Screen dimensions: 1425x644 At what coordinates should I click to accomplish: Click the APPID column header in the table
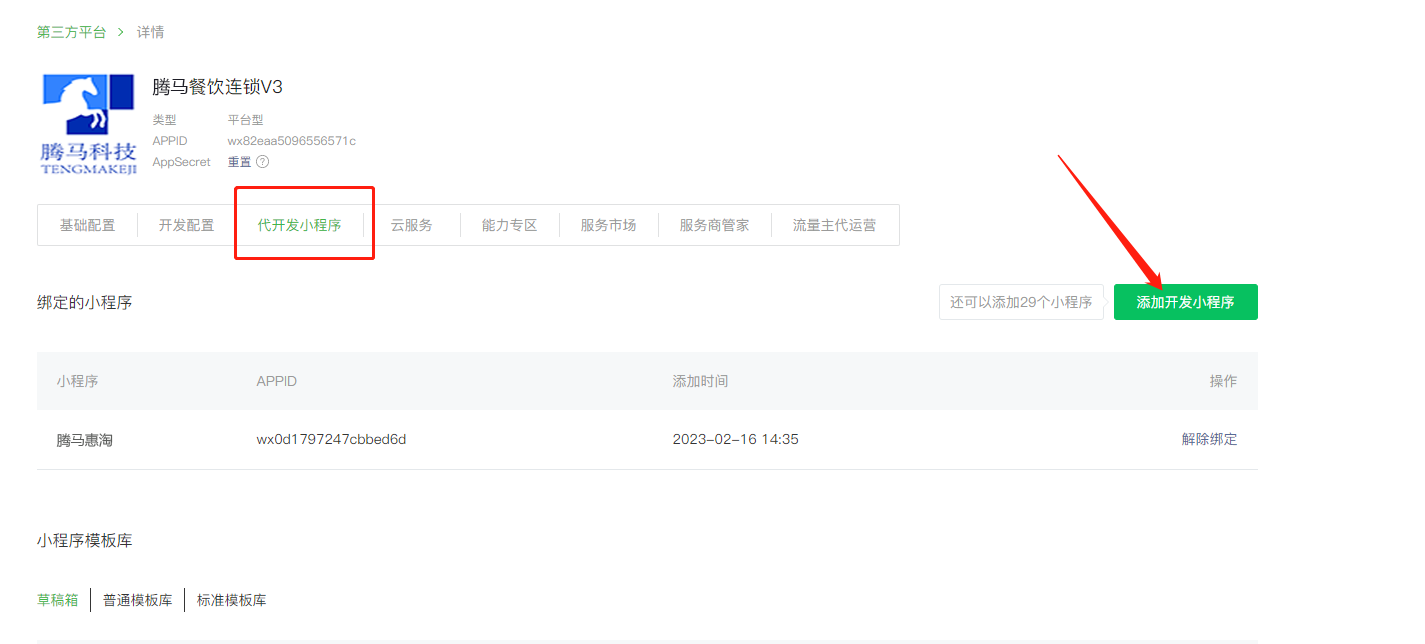[x=277, y=381]
